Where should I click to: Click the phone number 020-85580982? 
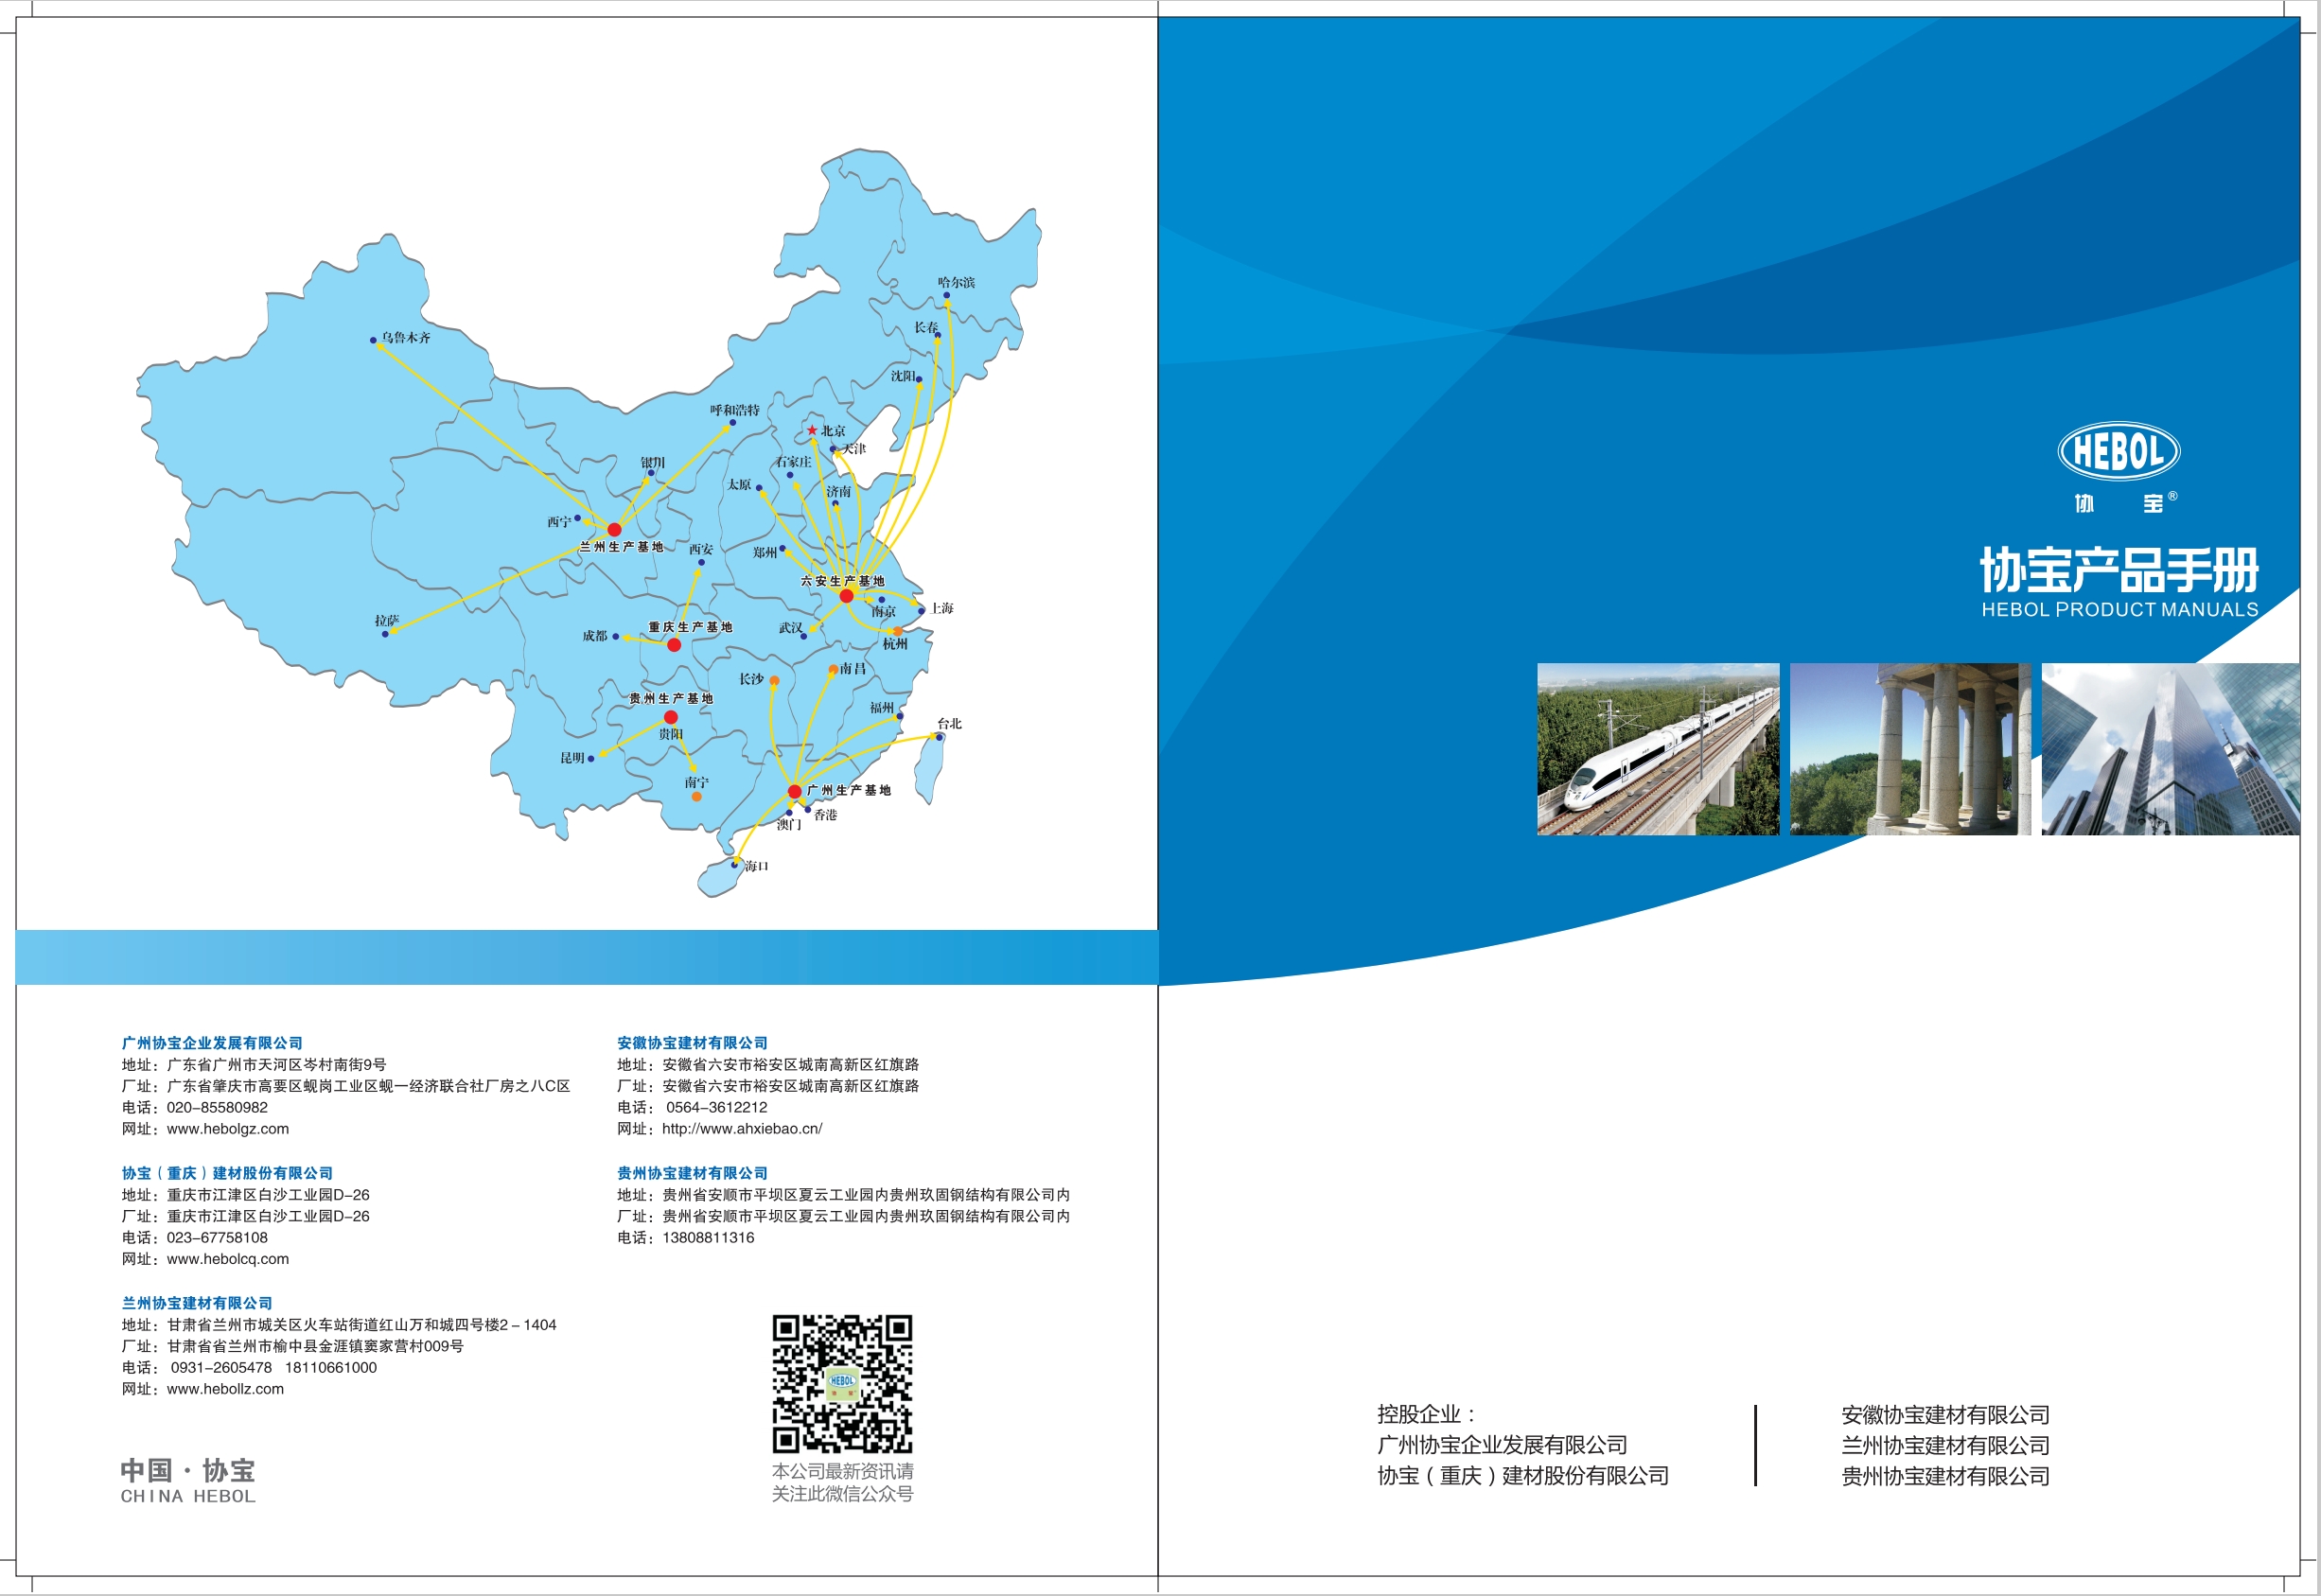tap(217, 1108)
